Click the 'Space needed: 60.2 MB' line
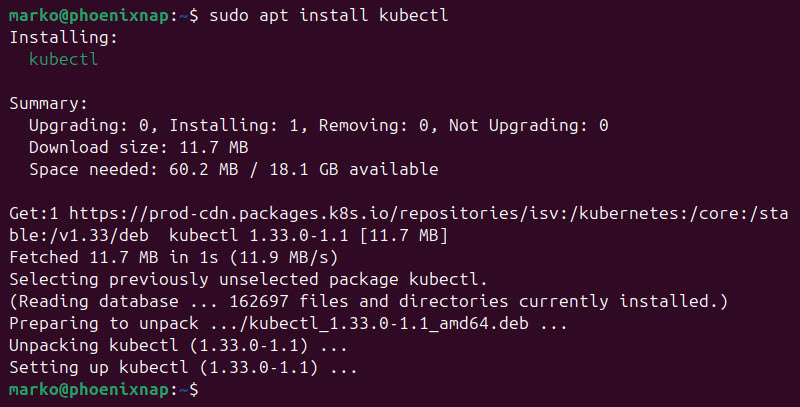The image size is (800, 407). click(134, 170)
